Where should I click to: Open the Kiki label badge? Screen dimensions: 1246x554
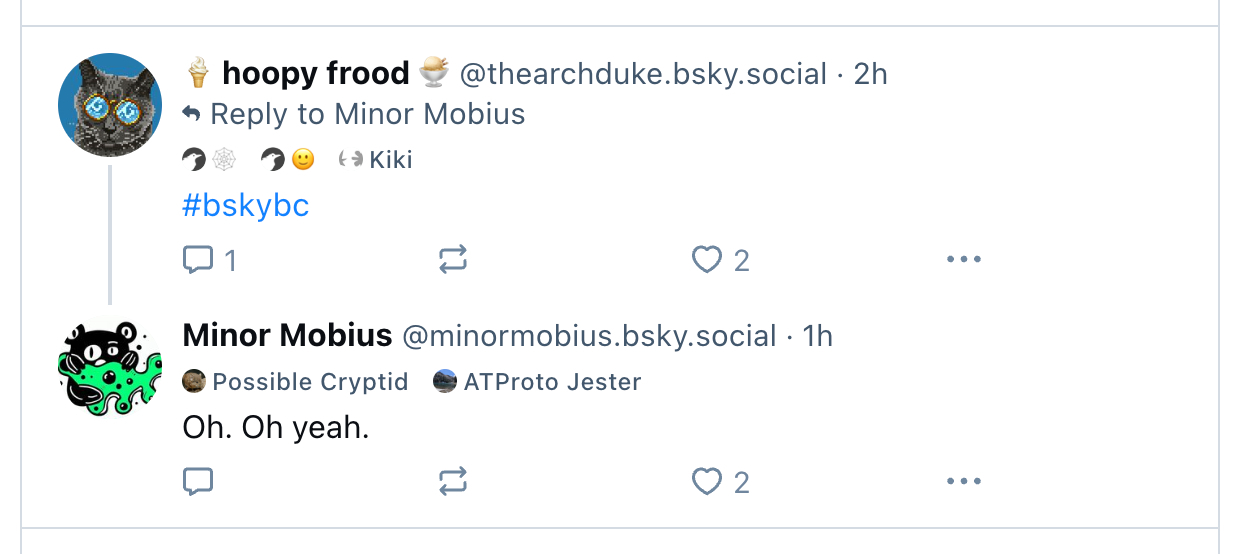click(x=376, y=160)
